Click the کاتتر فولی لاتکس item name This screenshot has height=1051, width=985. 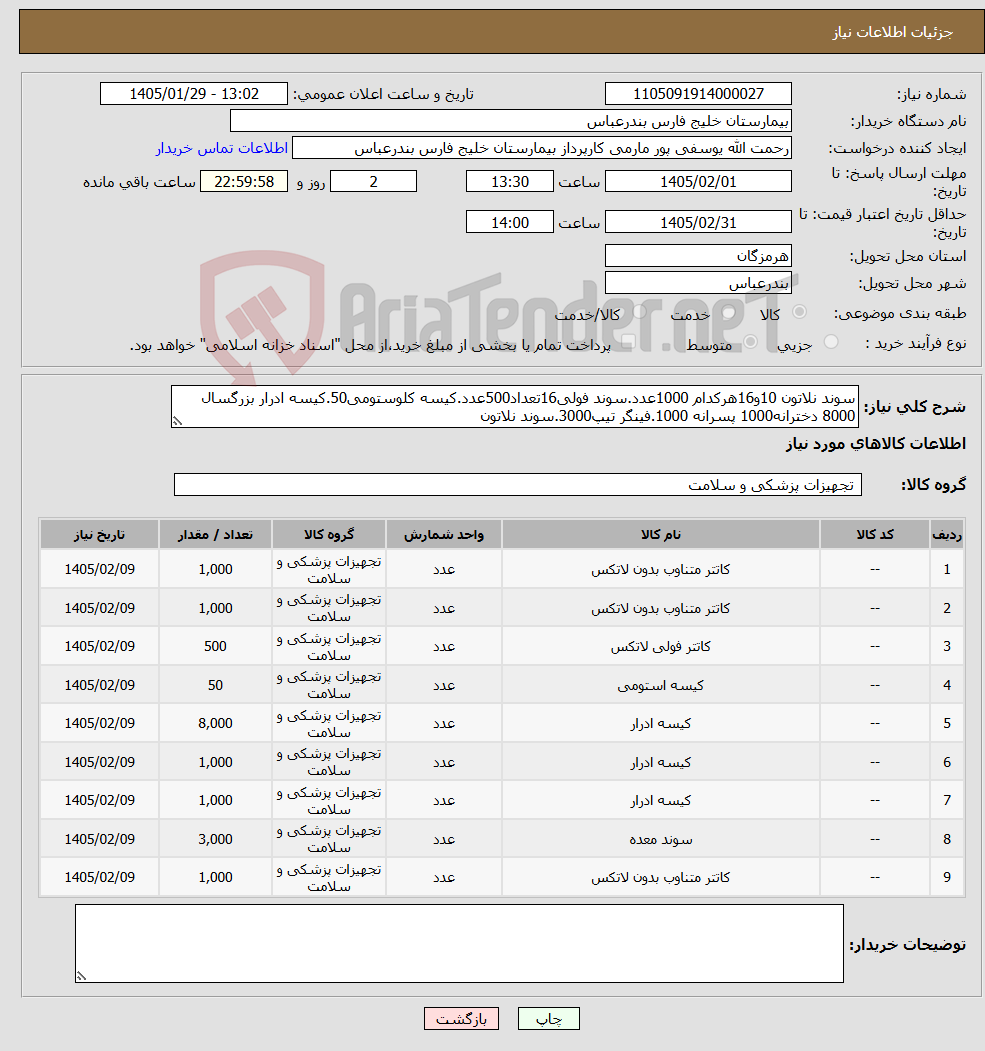661,647
